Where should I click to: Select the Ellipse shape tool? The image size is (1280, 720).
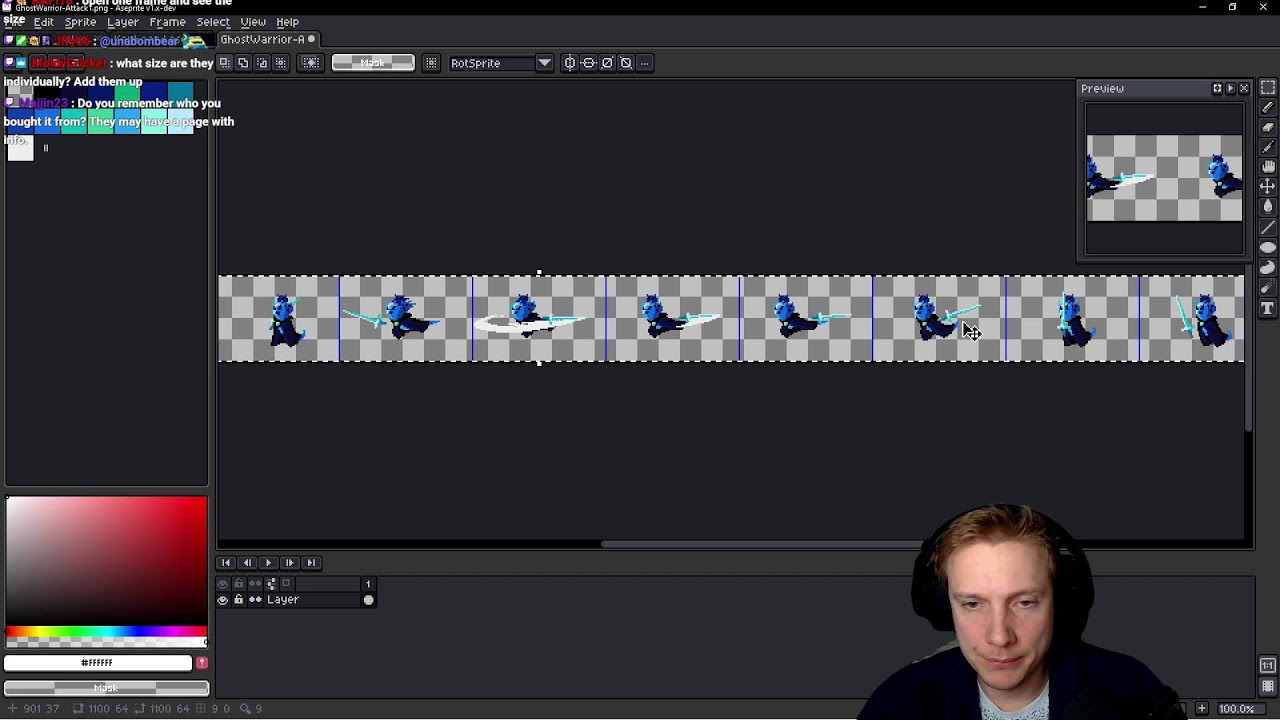point(1268,248)
